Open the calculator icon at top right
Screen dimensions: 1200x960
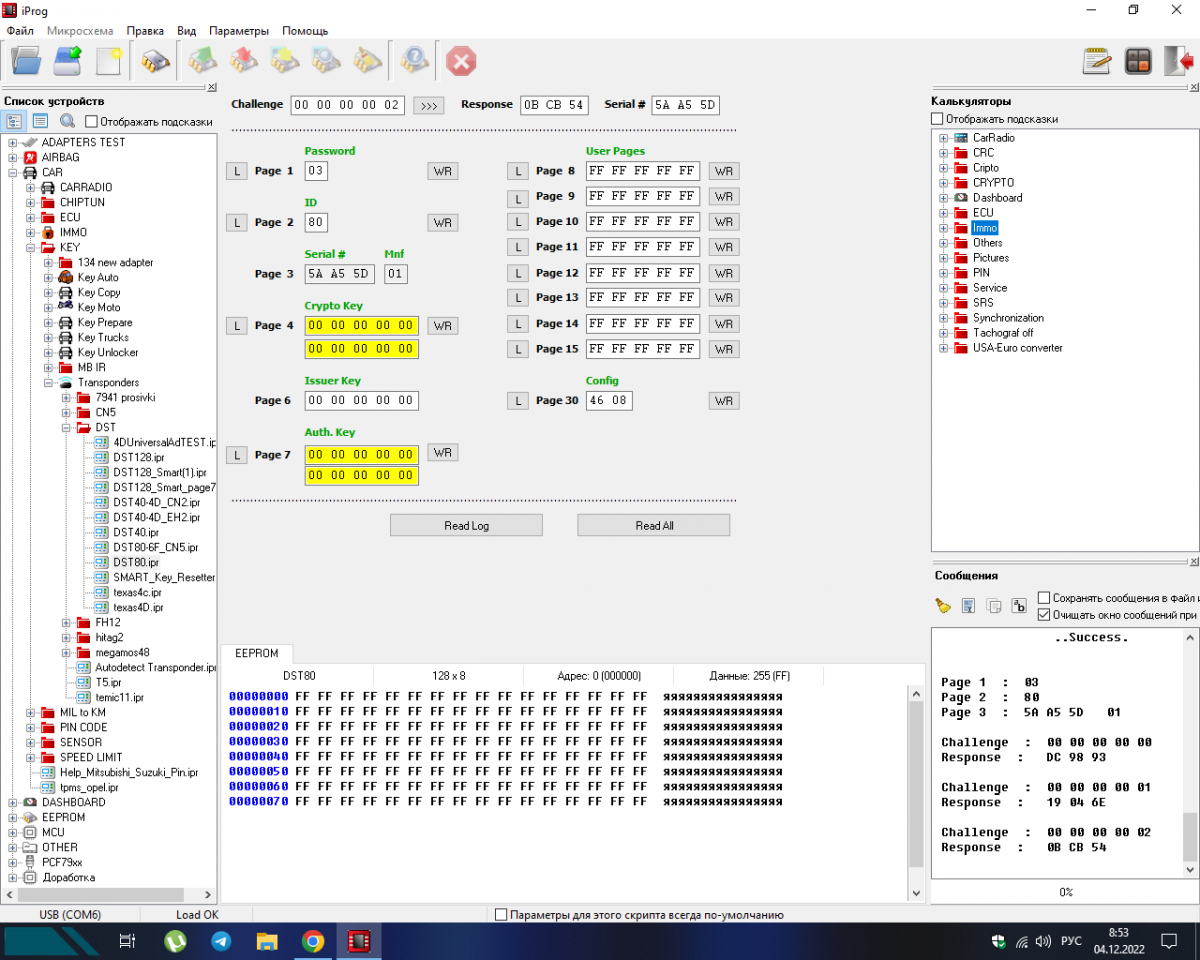tap(1138, 62)
